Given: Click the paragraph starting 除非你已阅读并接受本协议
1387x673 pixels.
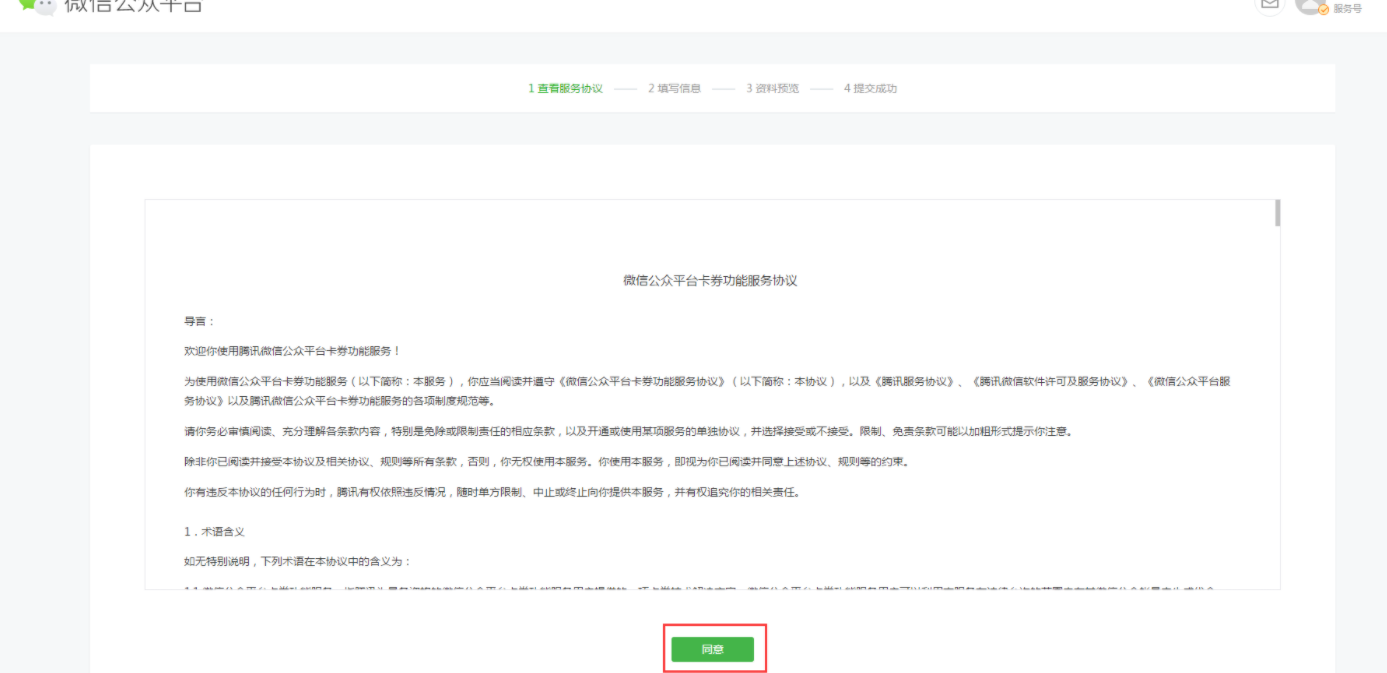Looking at the screenshot, I should pyautogui.click(x=545, y=462).
